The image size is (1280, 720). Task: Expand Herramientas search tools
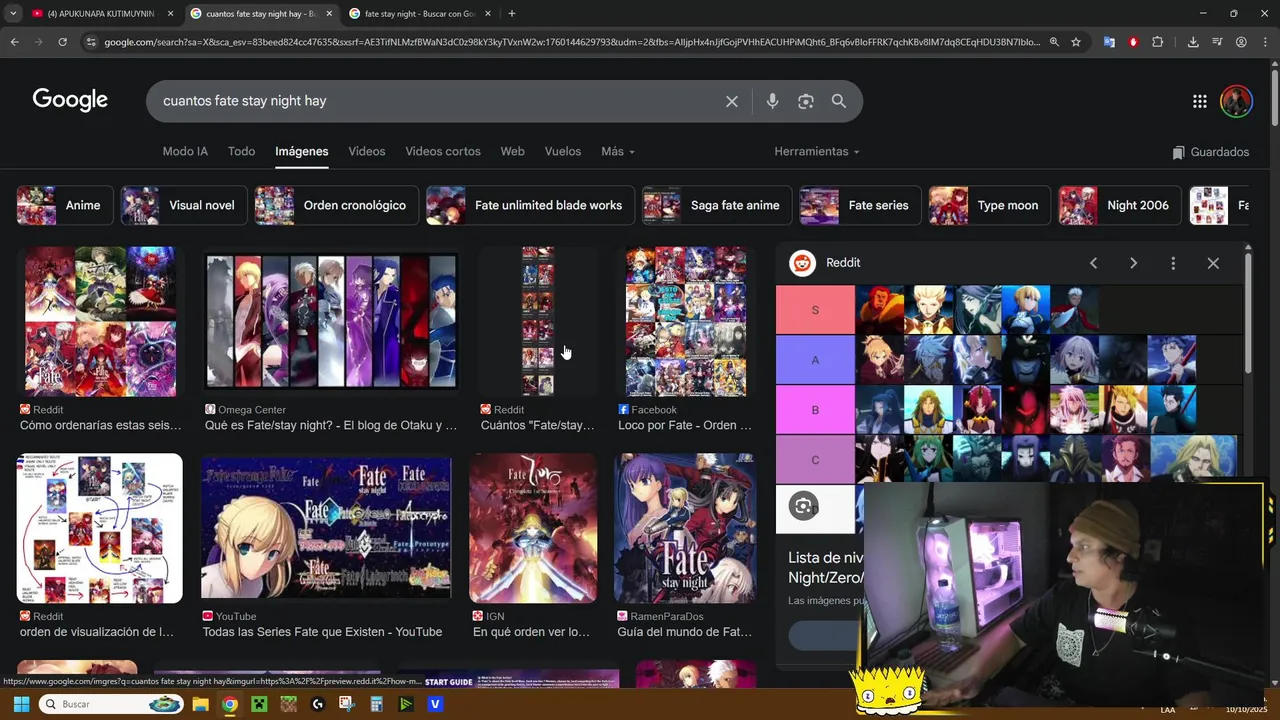click(x=817, y=151)
